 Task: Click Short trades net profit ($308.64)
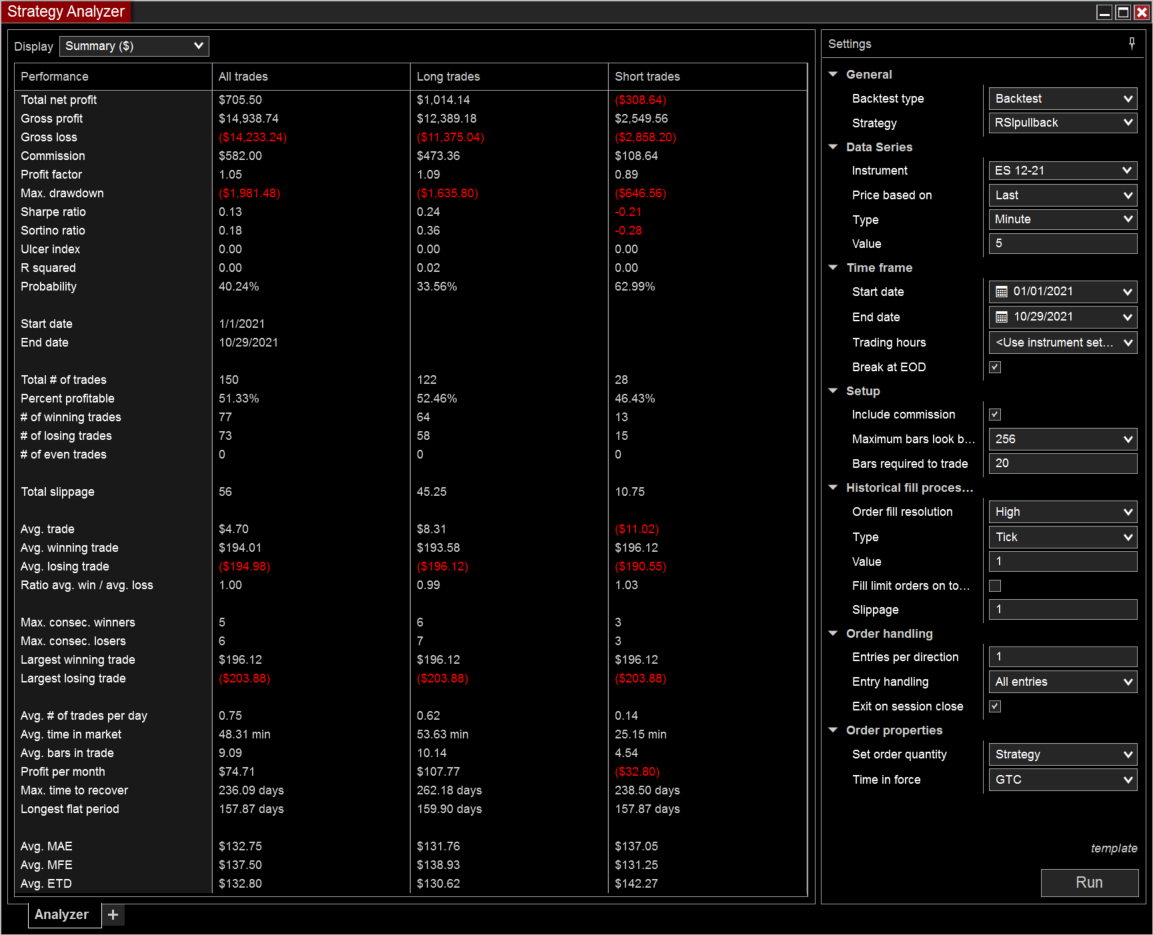coord(640,100)
